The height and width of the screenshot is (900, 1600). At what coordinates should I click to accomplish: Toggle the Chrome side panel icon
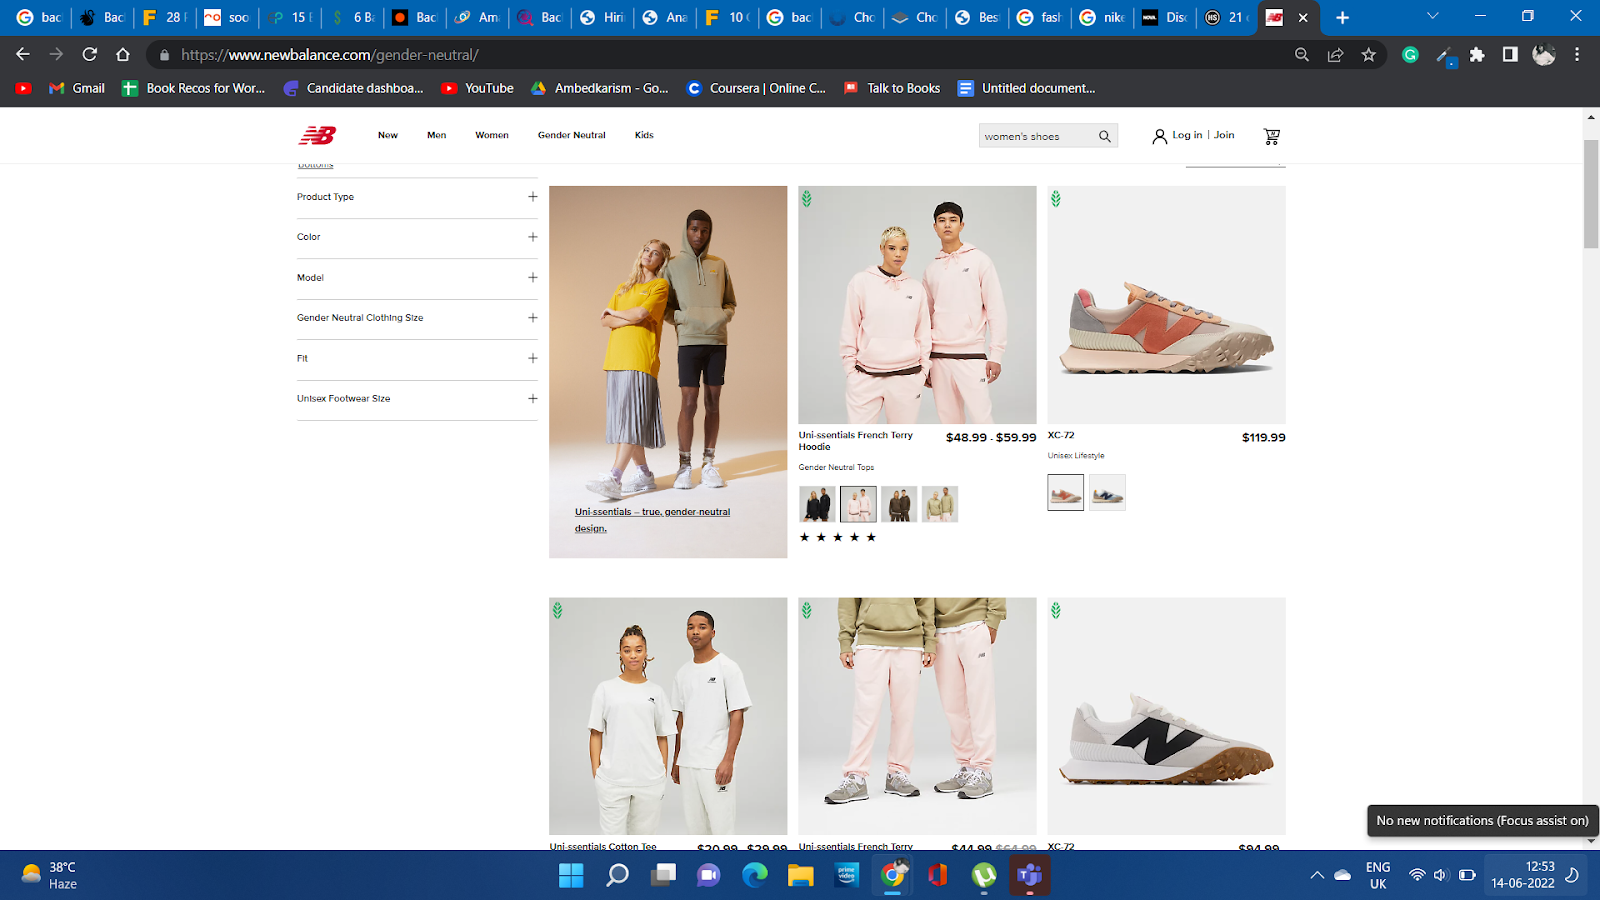[x=1510, y=55]
